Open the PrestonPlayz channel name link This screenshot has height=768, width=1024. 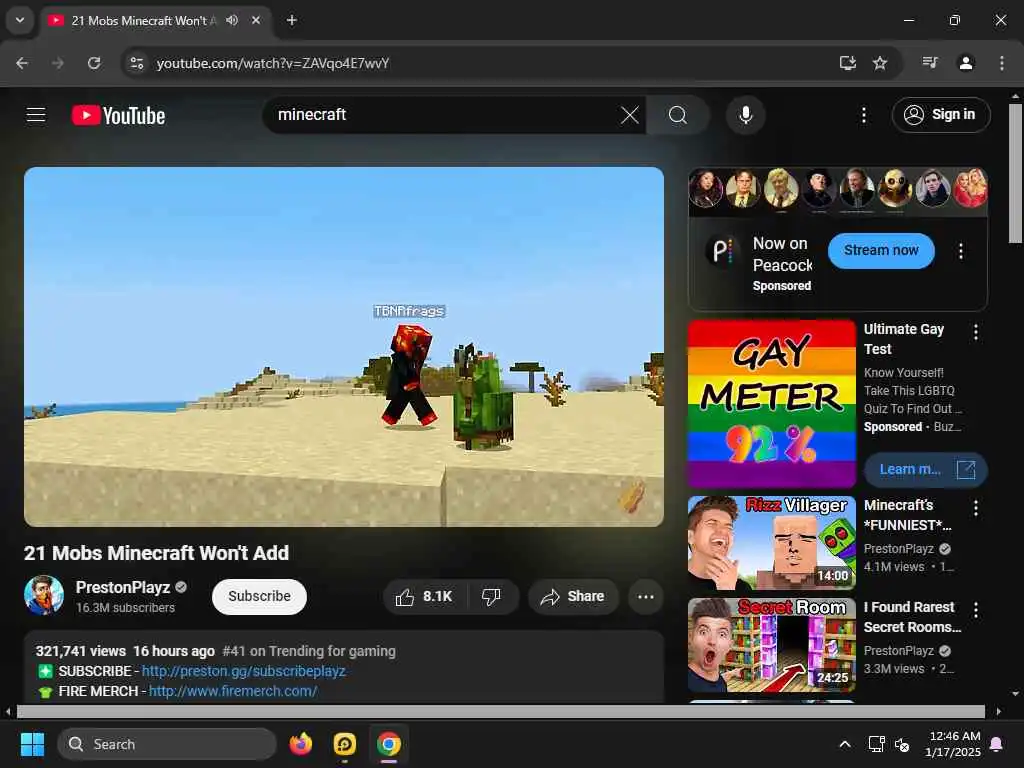pos(123,587)
